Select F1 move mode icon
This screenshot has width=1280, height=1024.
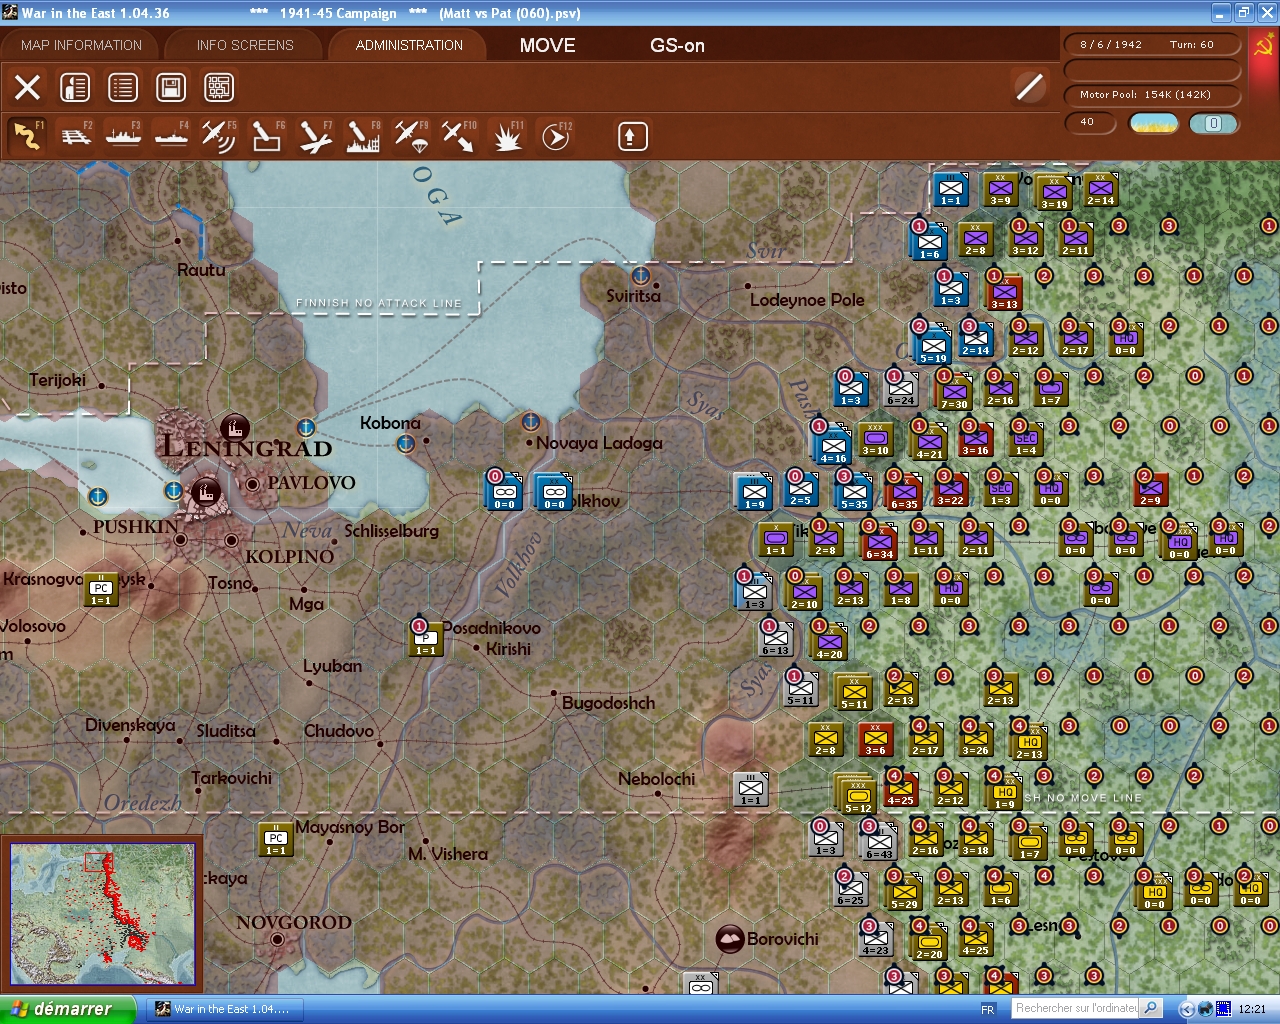coord(27,136)
